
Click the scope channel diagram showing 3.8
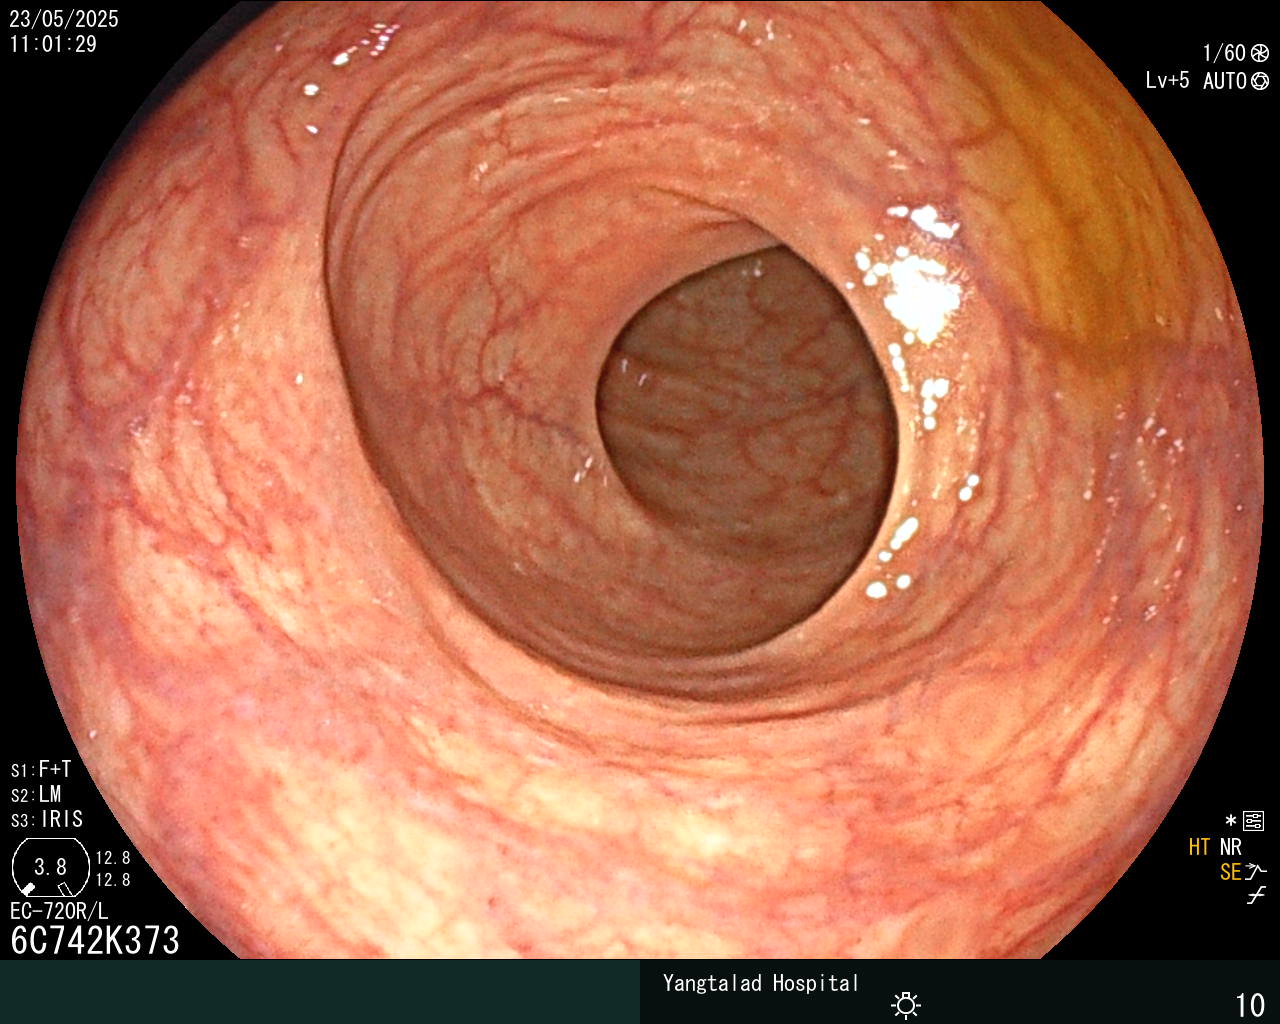51,867
